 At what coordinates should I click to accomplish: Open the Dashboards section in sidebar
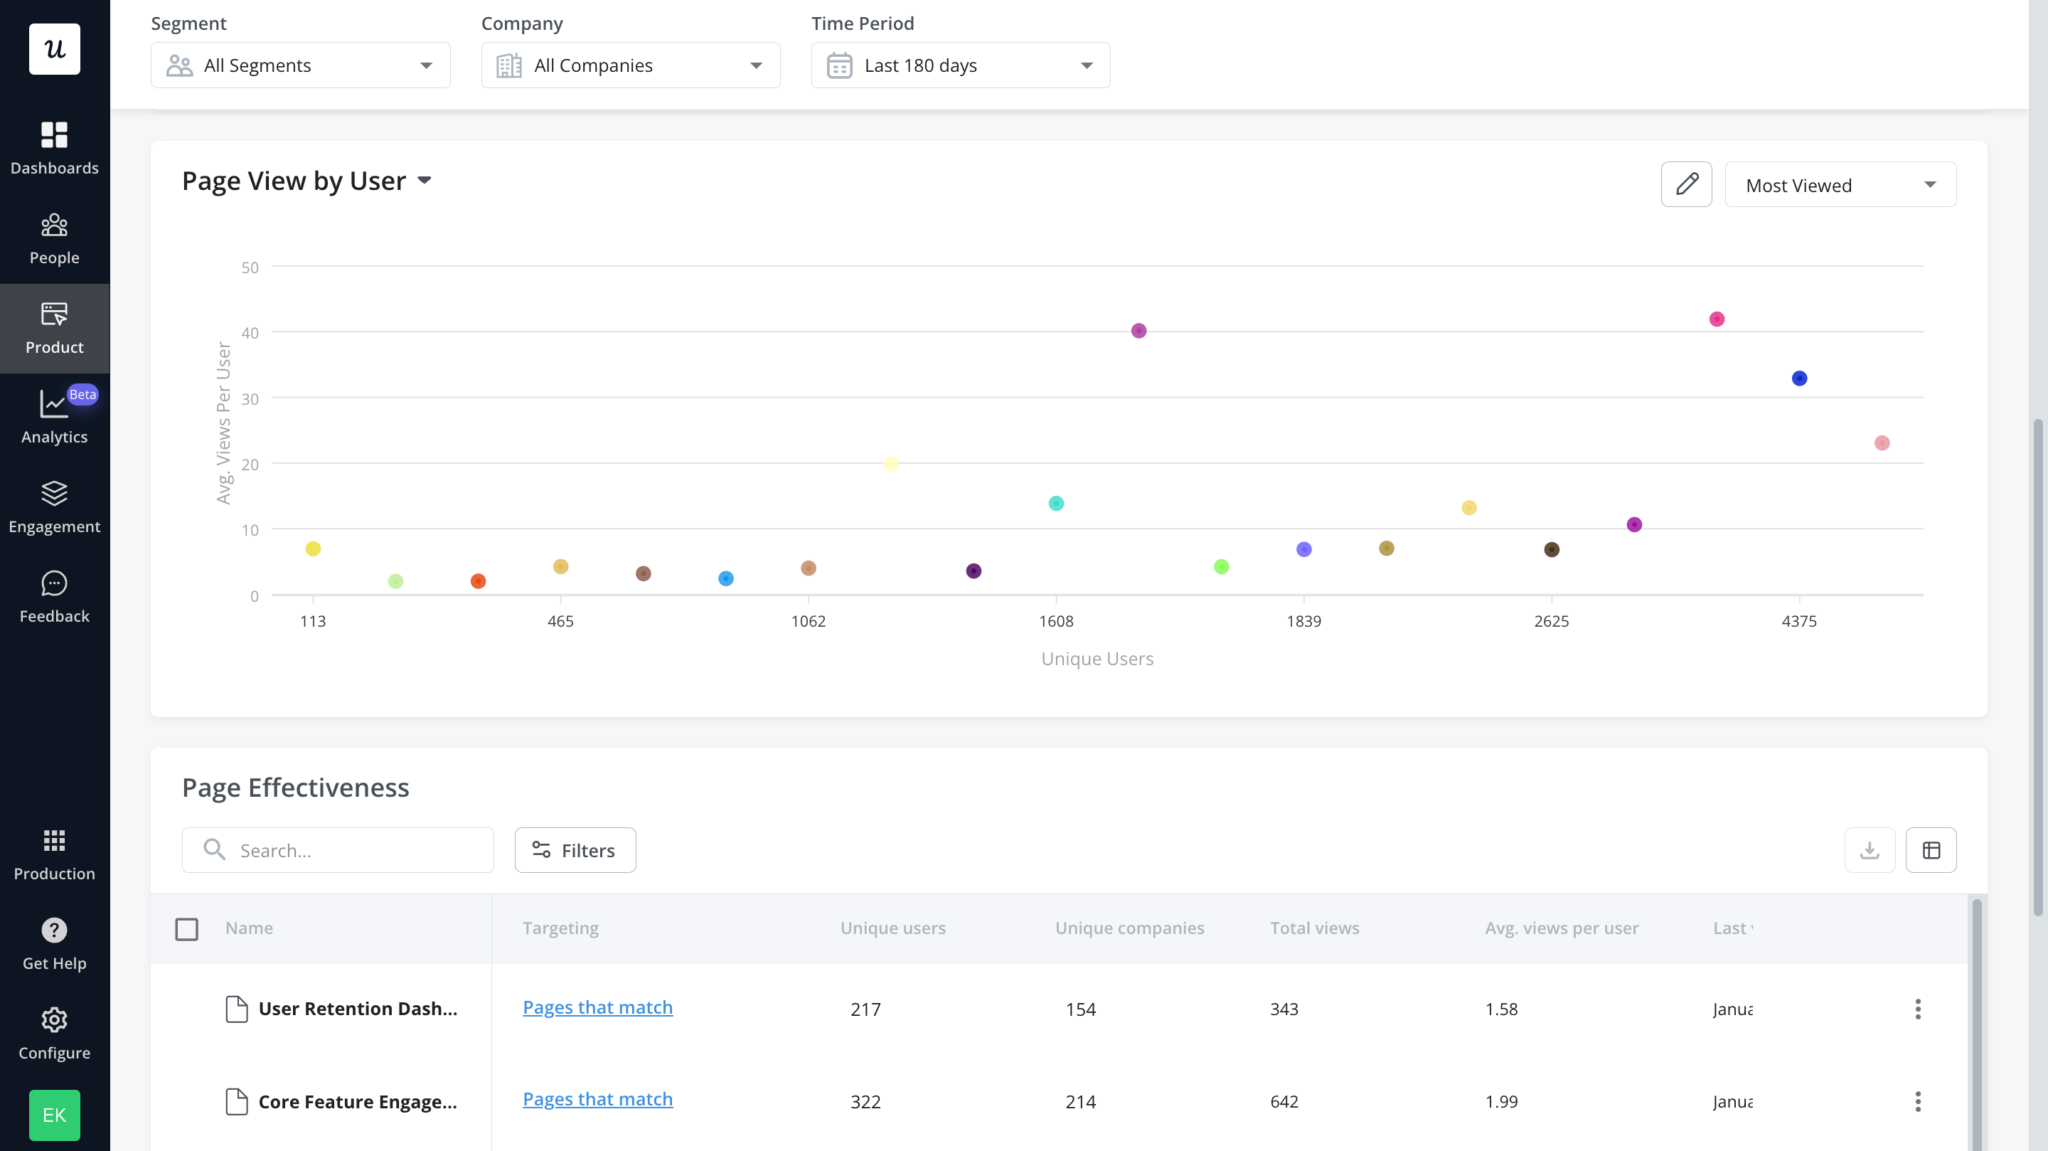click(x=55, y=146)
